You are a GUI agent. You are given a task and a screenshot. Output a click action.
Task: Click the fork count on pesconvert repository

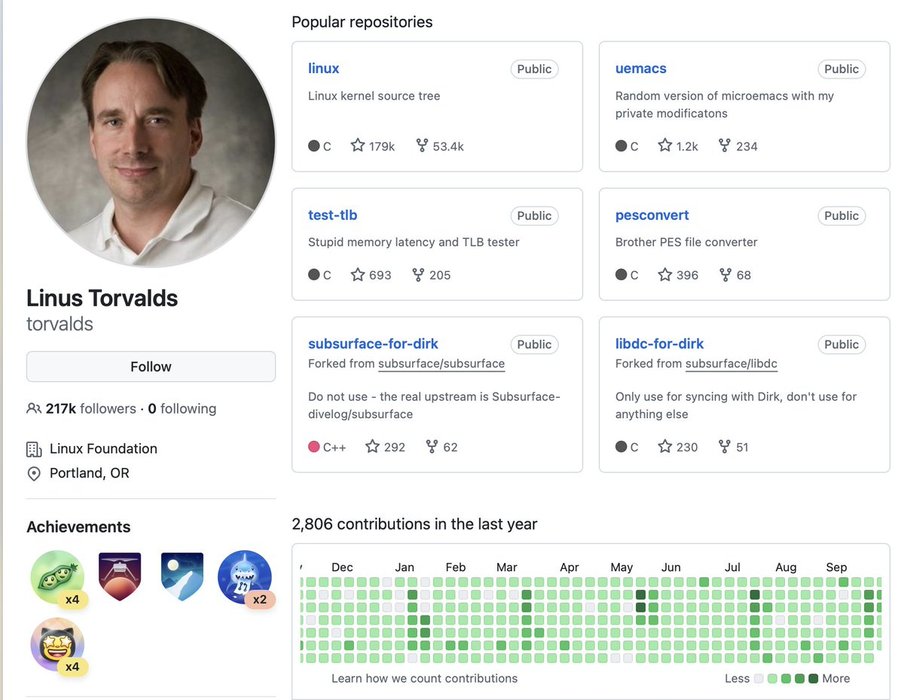[x=743, y=275]
